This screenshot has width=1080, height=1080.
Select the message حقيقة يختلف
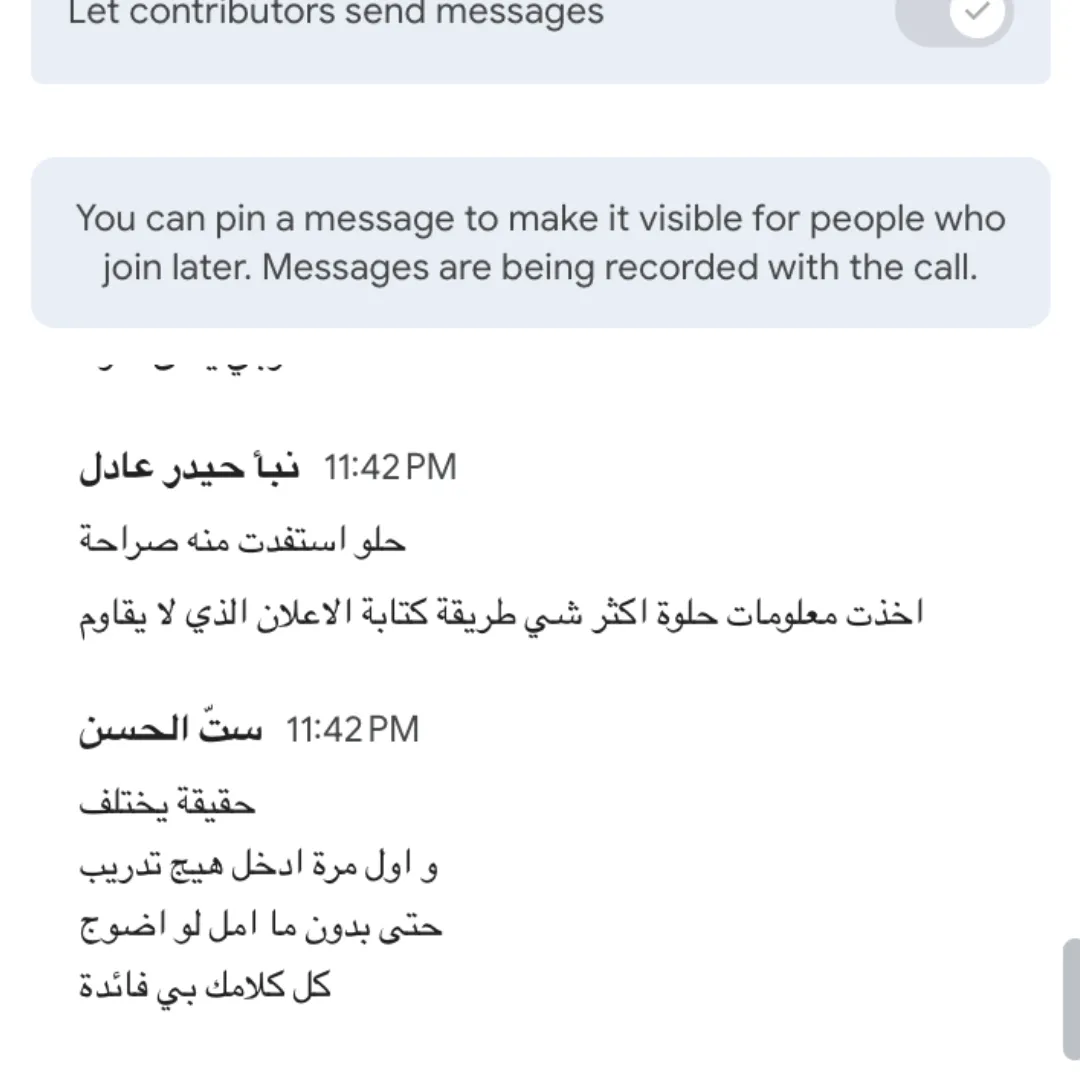(167, 803)
